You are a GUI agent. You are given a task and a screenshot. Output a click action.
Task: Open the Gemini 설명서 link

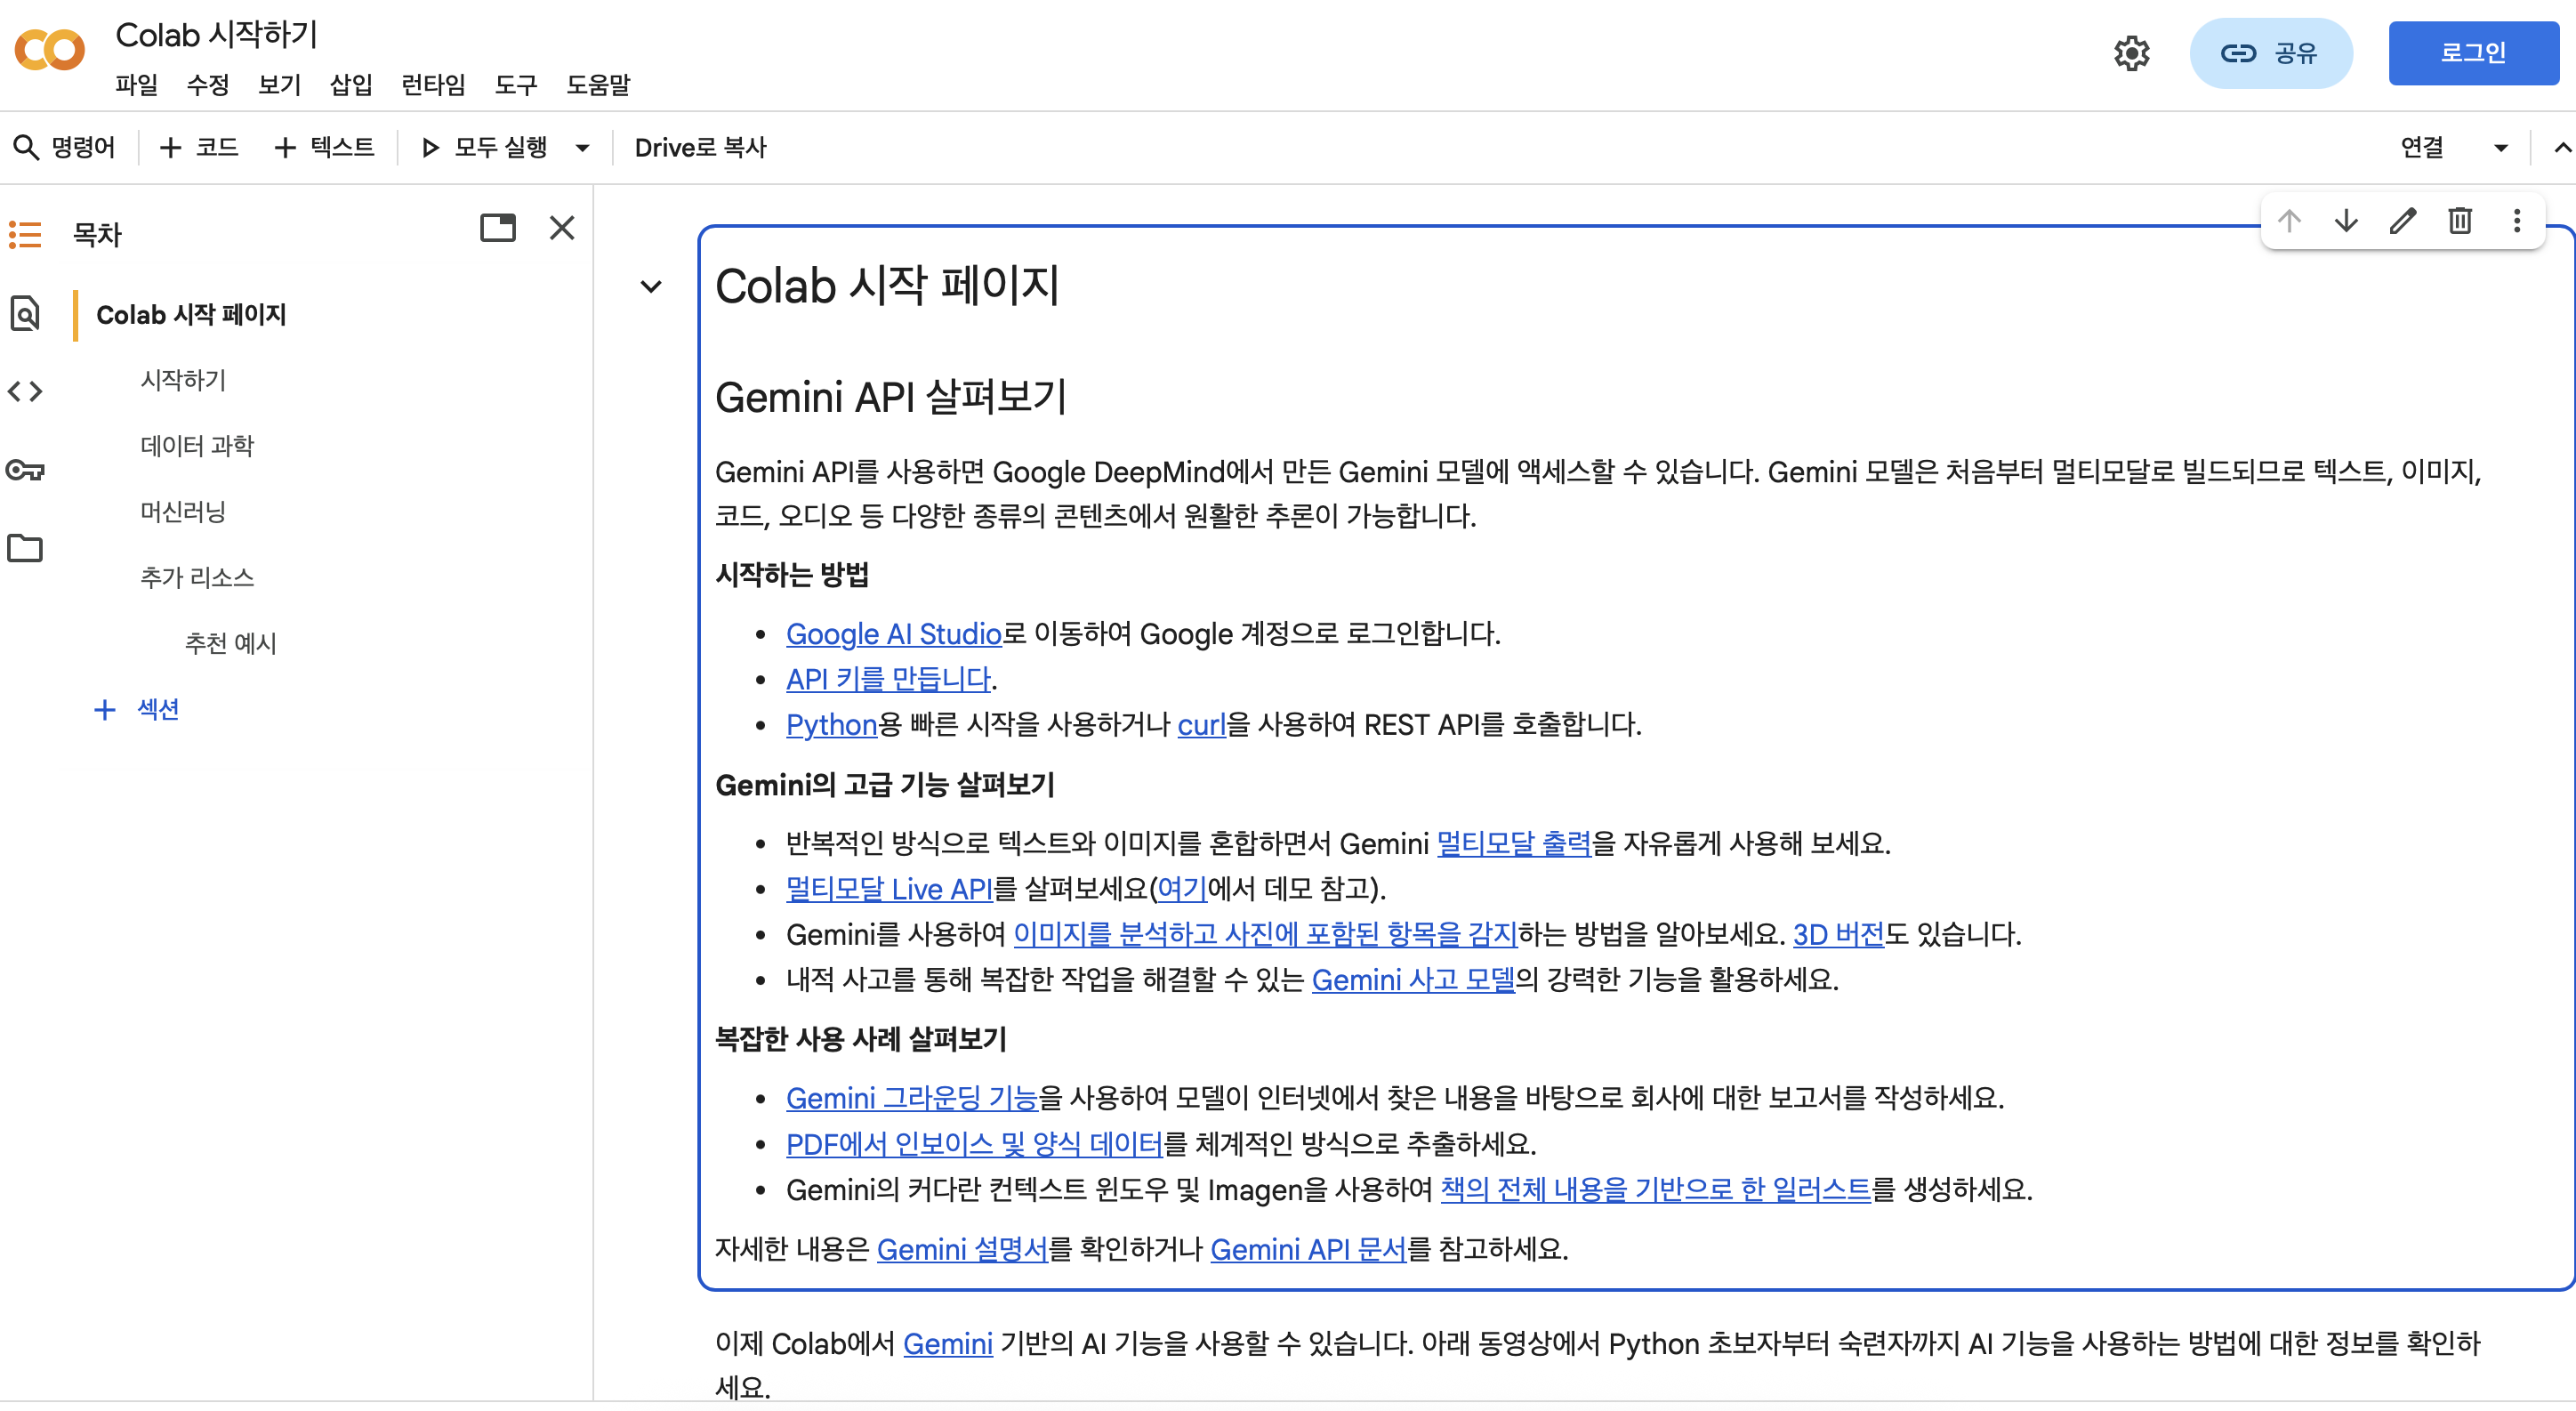tap(962, 1249)
